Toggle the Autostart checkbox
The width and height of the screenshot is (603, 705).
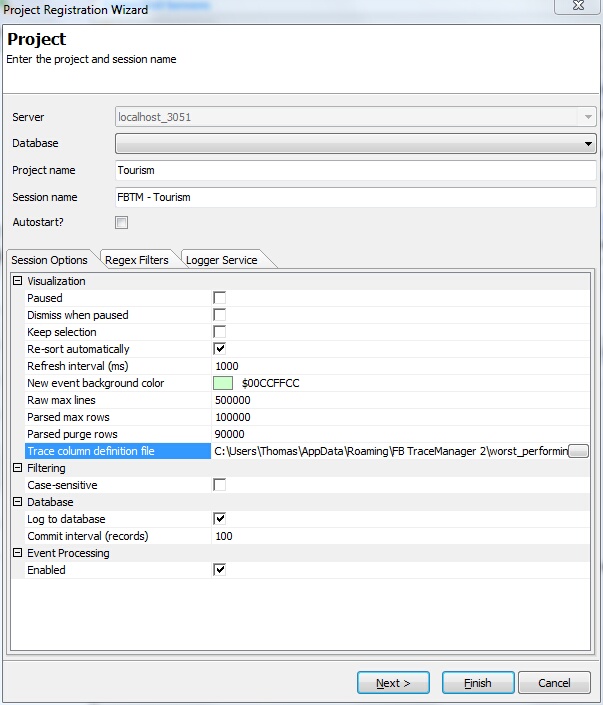(x=121, y=222)
